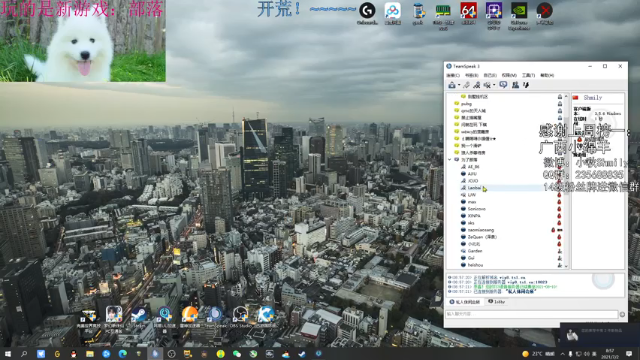Open the first TeamSpeak menu bar item

coord(453,75)
